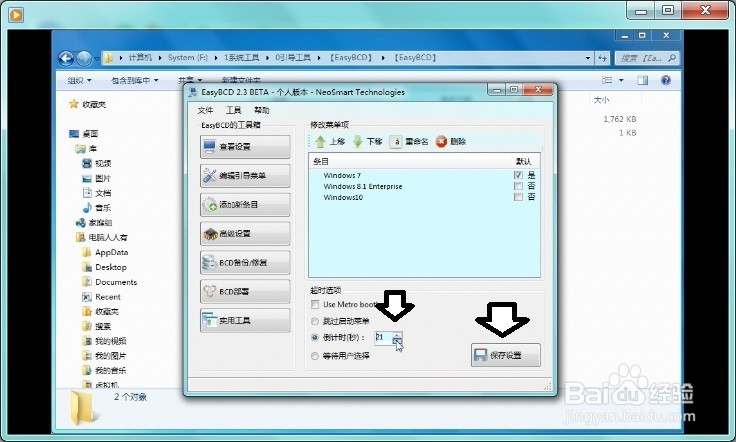Click the Save Settings button
736x442 pixels.
[506, 355]
